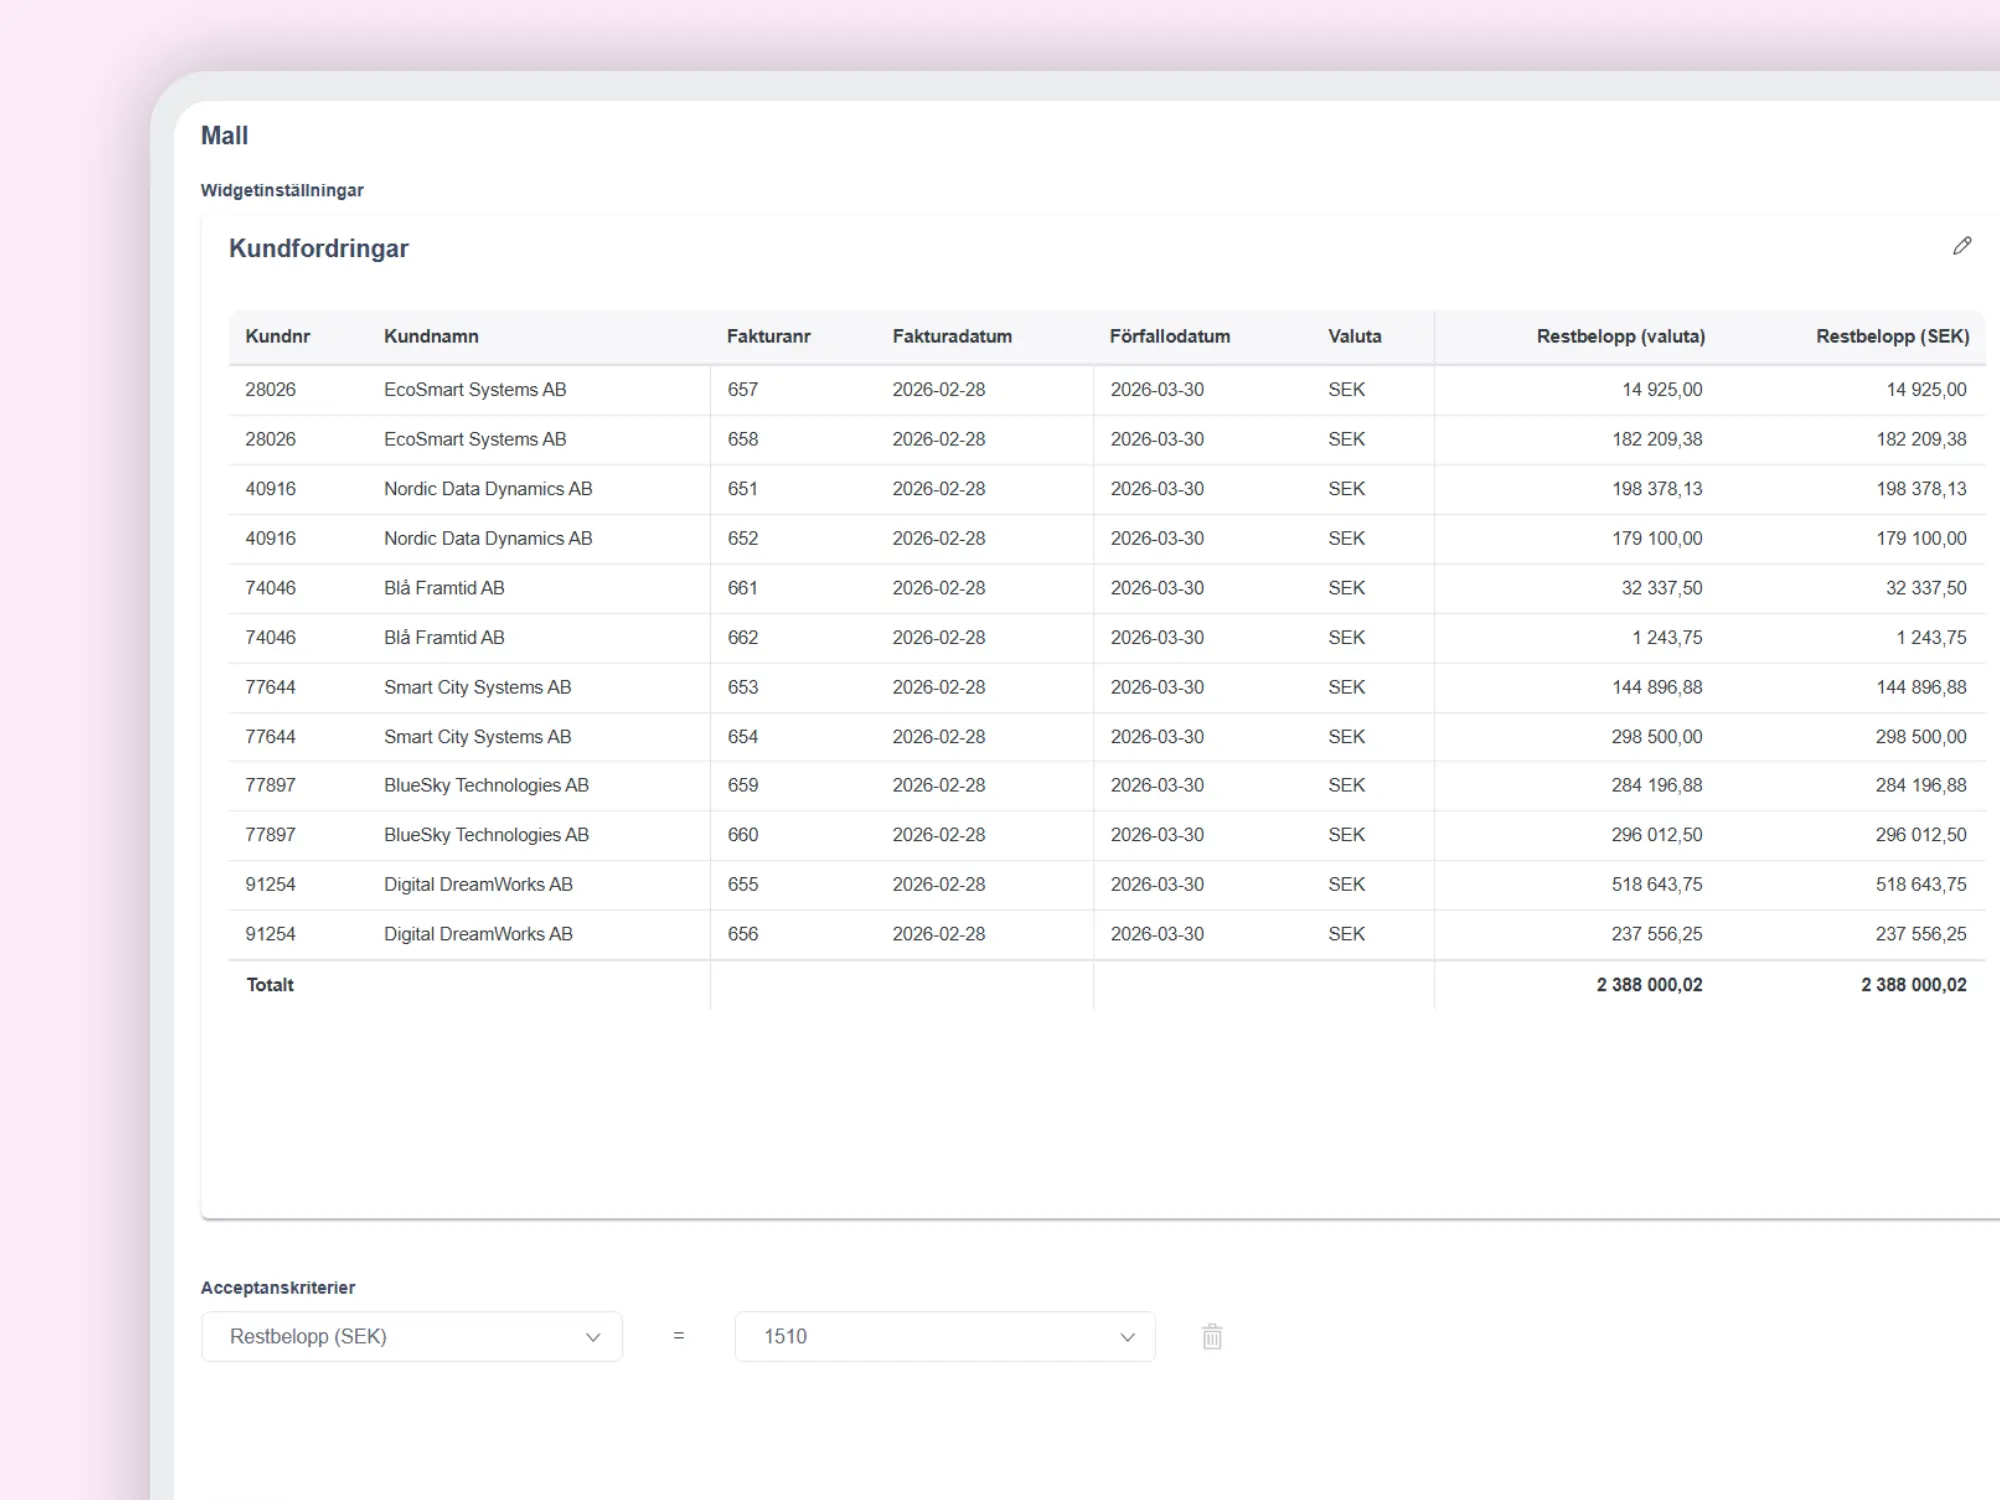
Task: Click Restbelopp (valuta) column header
Action: tap(1621, 336)
